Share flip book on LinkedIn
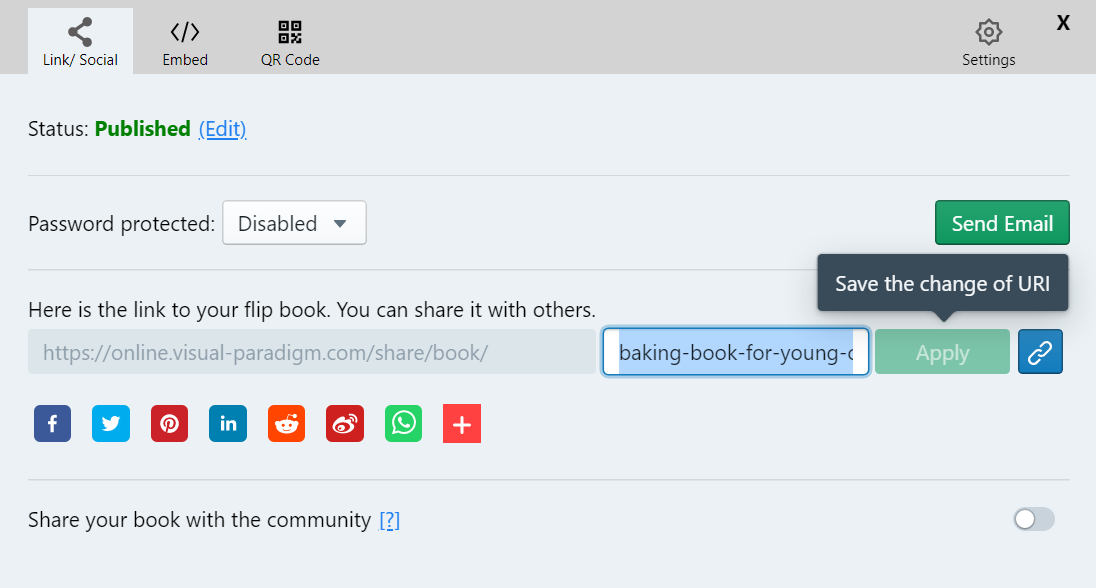The height and width of the screenshot is (588, 1096). point(228,423)
